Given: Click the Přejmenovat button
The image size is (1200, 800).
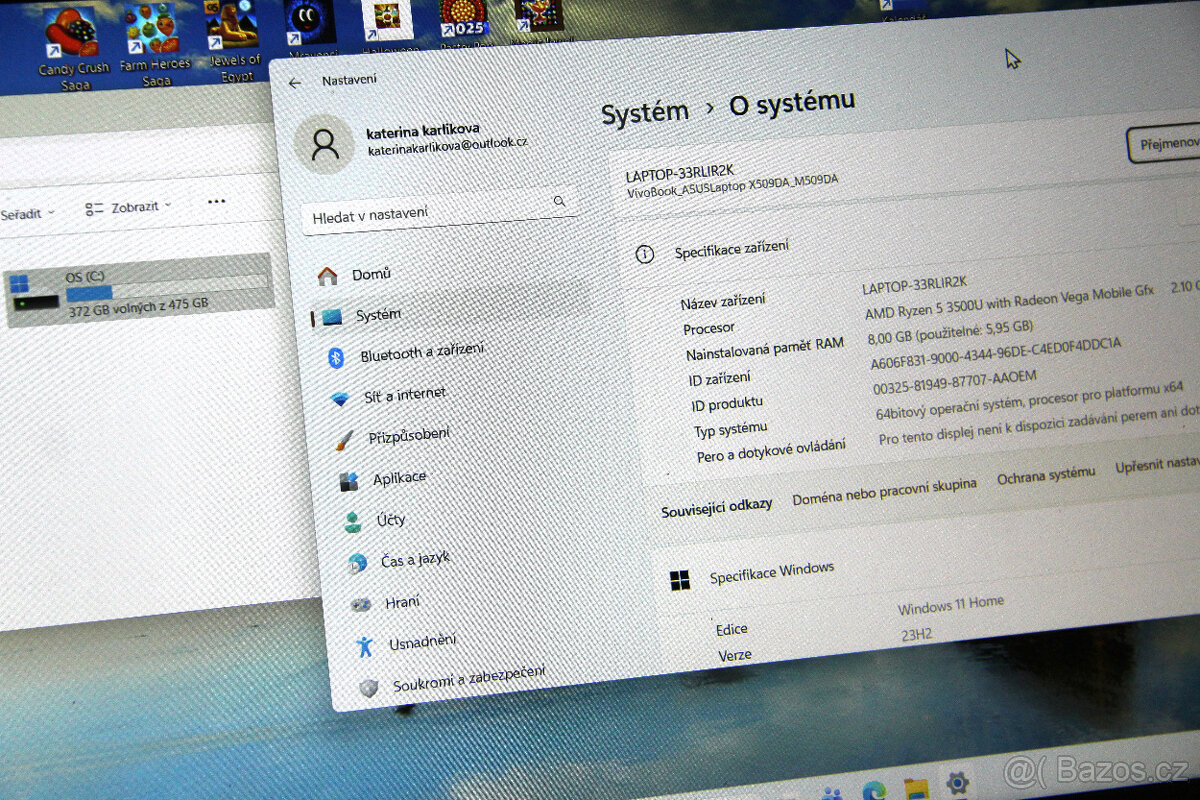Looking at the screenshot, I should pos(1165,144).
